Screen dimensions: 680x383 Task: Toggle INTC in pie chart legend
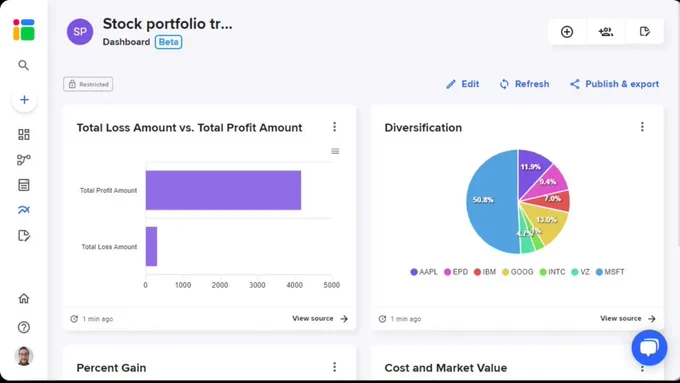[552, 272]
